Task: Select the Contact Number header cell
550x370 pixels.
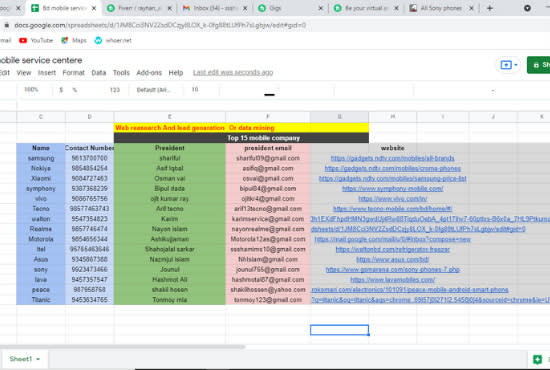Action: pos(89,148)
